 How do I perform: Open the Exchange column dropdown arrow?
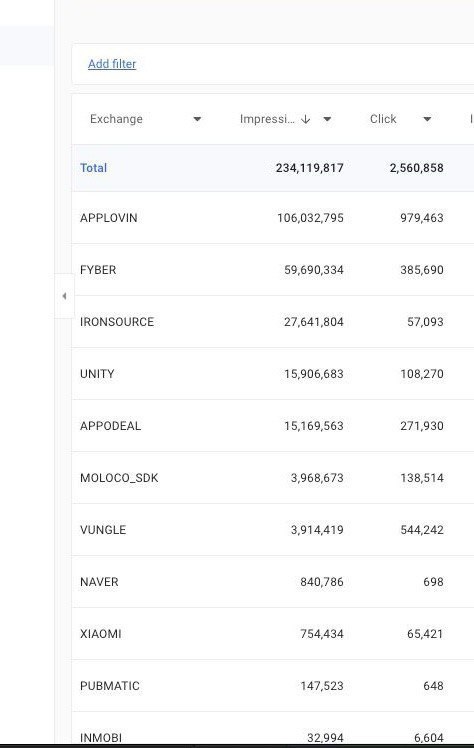(197, 119)
